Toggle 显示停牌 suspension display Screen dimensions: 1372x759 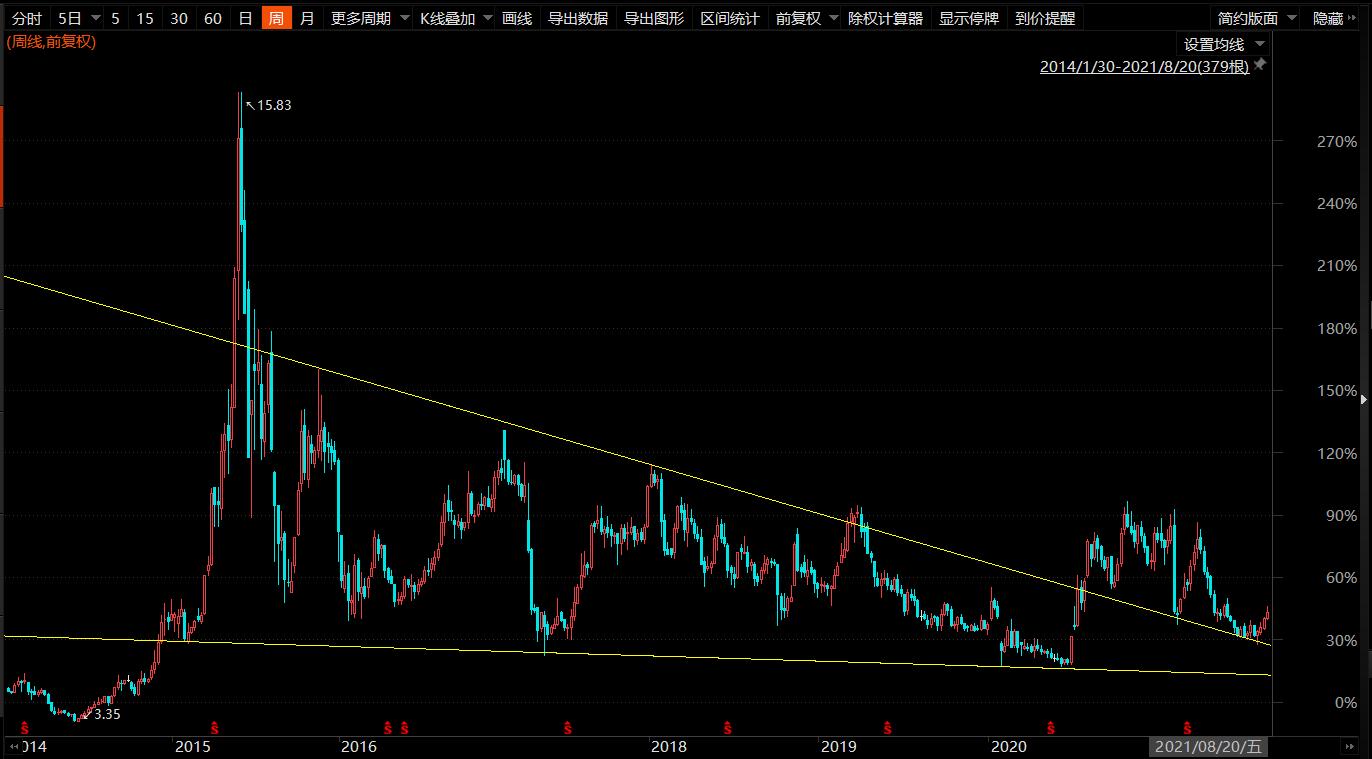coord(968,18)
